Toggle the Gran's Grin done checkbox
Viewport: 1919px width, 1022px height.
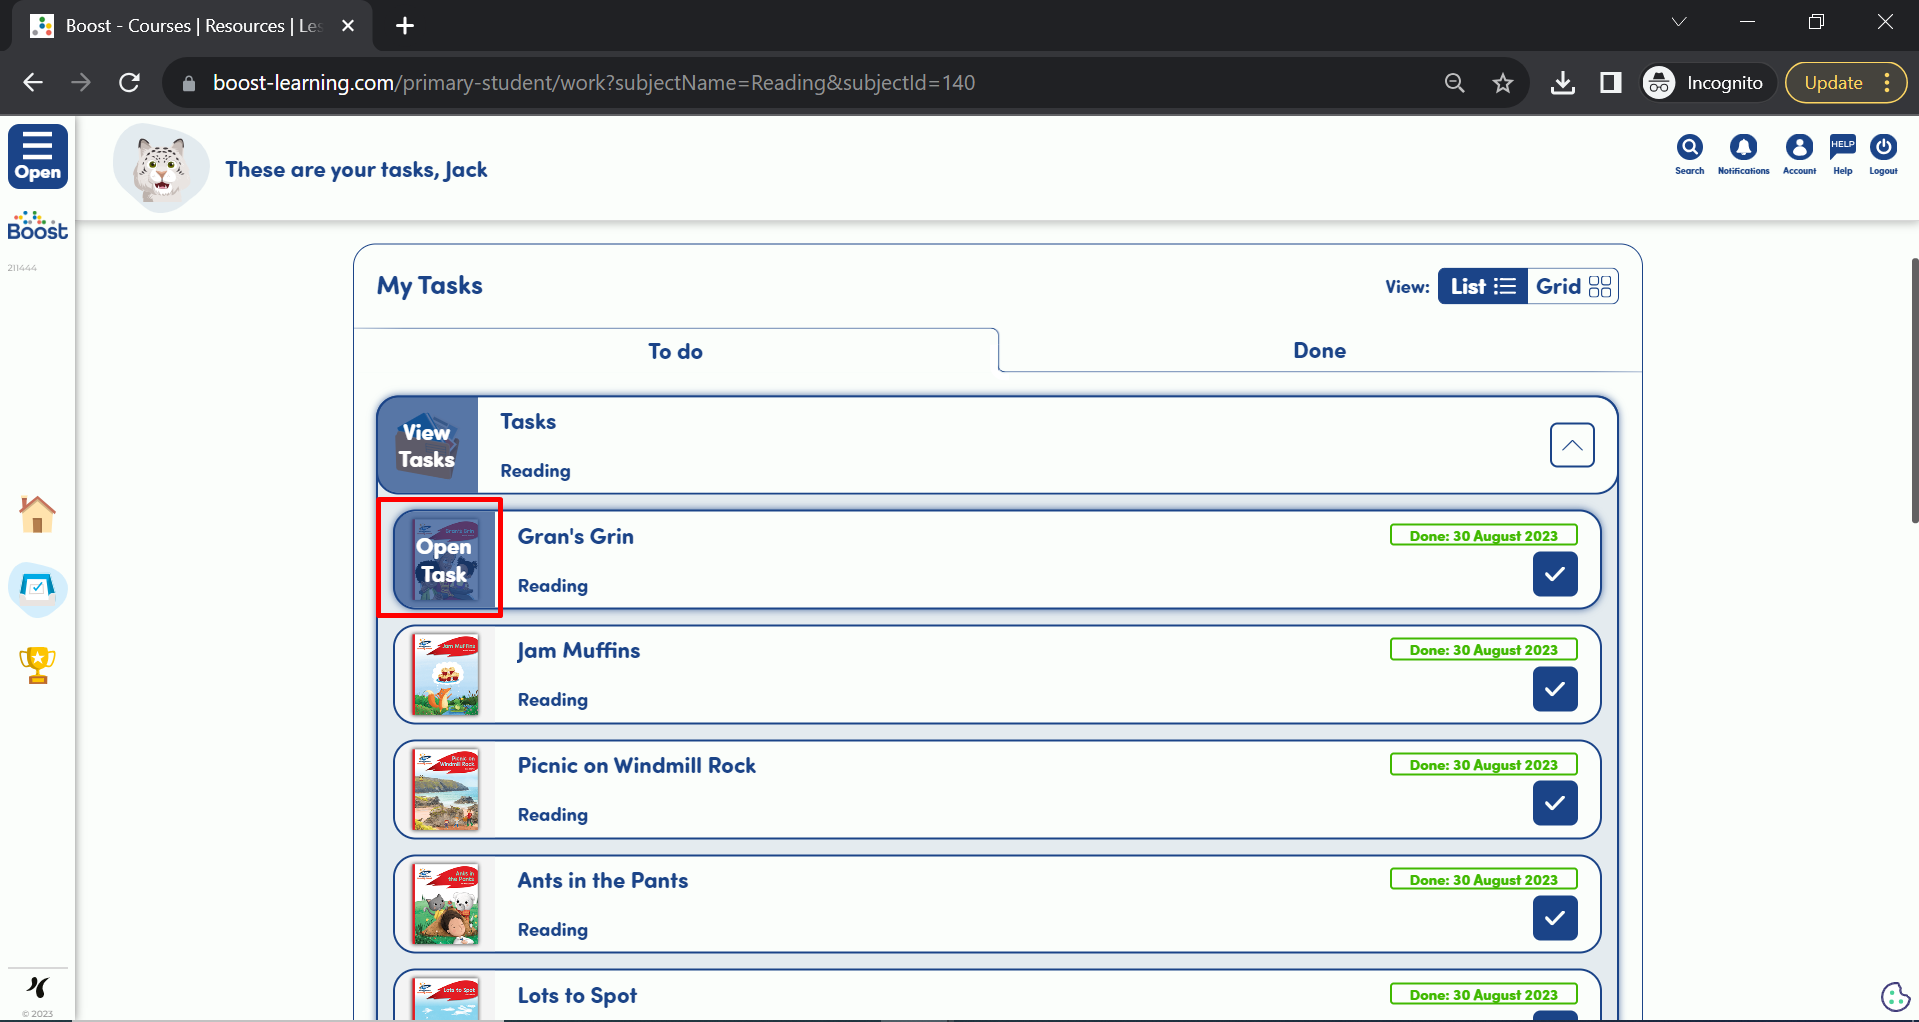pyautogui.click(x=1554, y=574)
